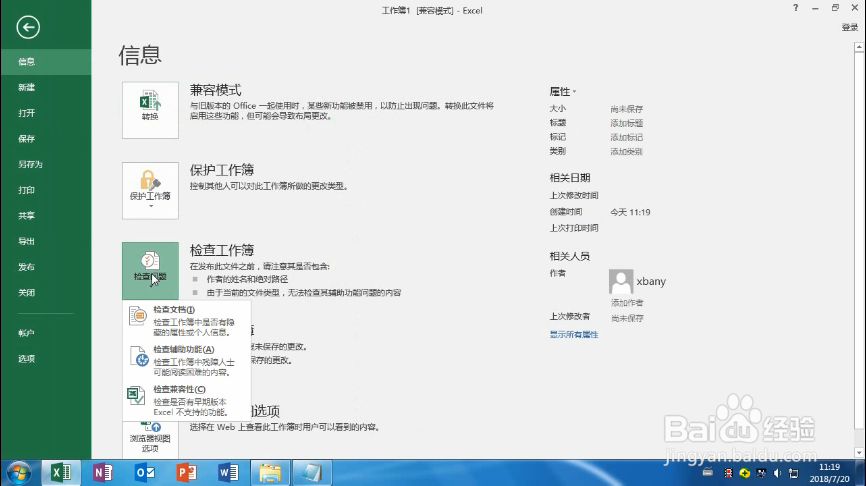
Task: Click Excel icon in taskbar
Action: [61, 473]
